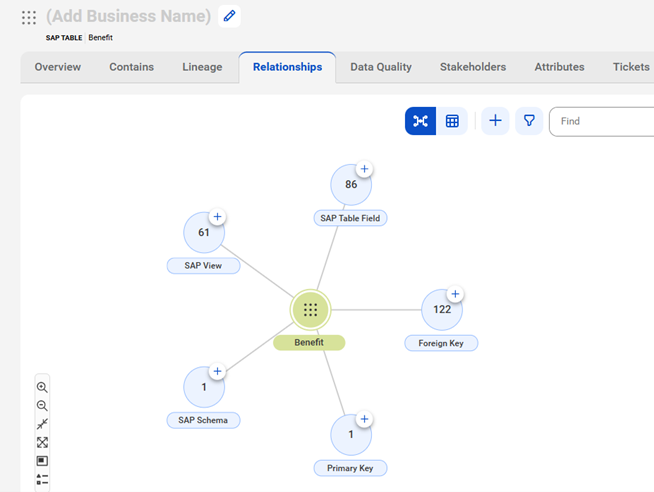Toggle the minimap overview icon

pyautogui.click(x=42, y=461)
